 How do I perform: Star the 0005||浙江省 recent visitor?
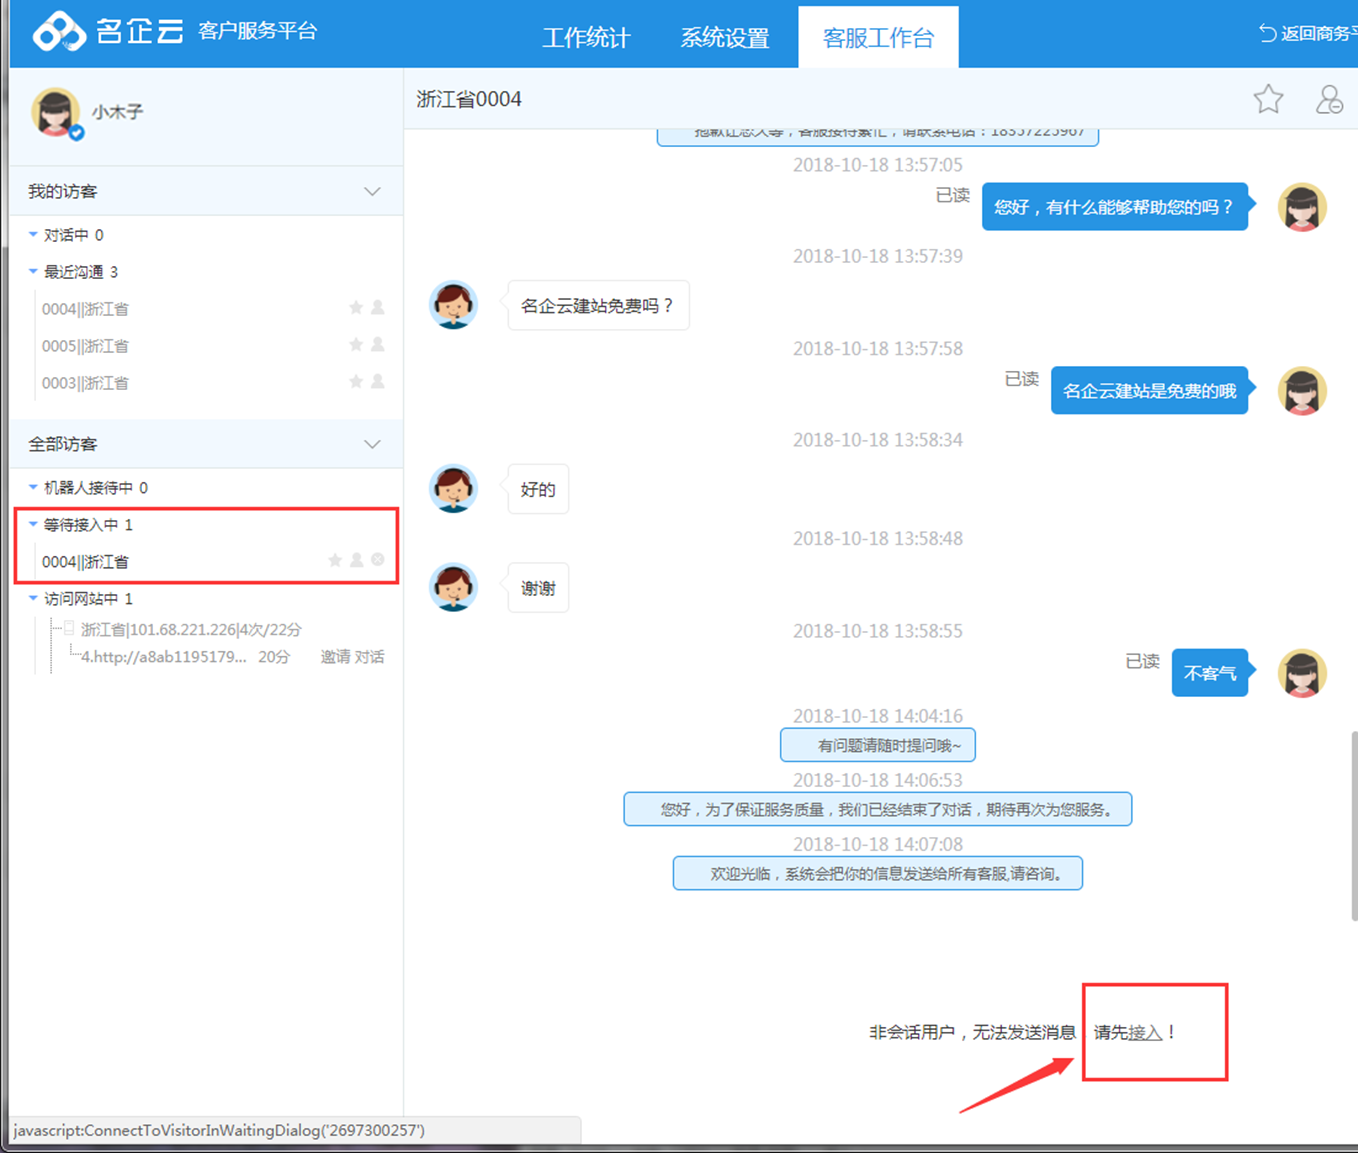(355, 345)
